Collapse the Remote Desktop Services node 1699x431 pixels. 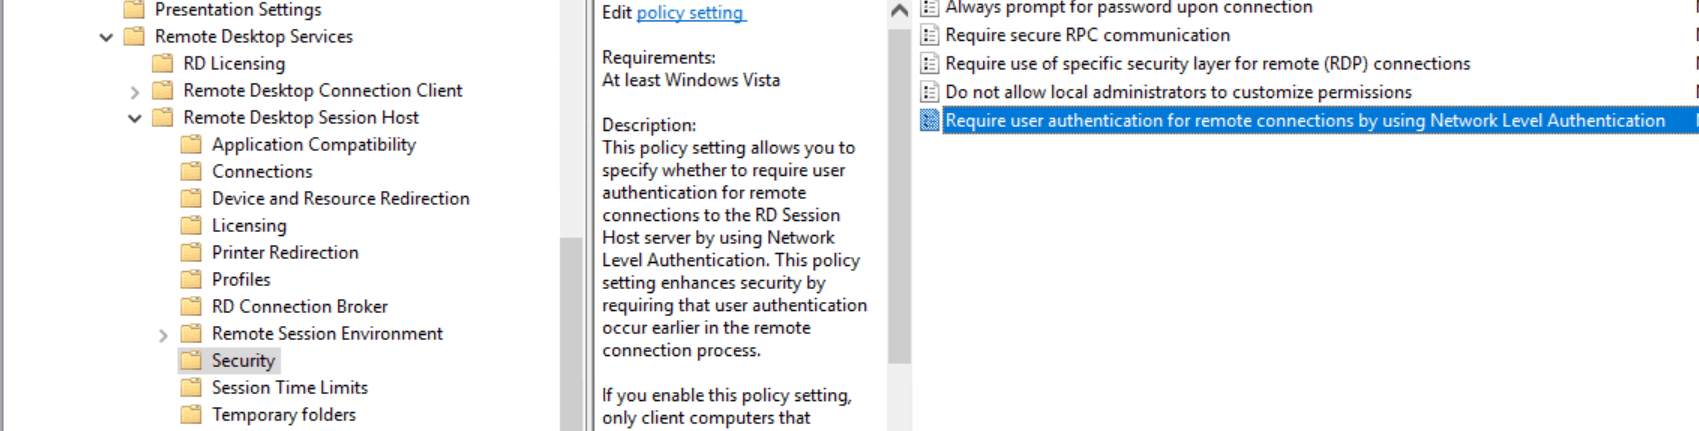(x=106, y=37)
